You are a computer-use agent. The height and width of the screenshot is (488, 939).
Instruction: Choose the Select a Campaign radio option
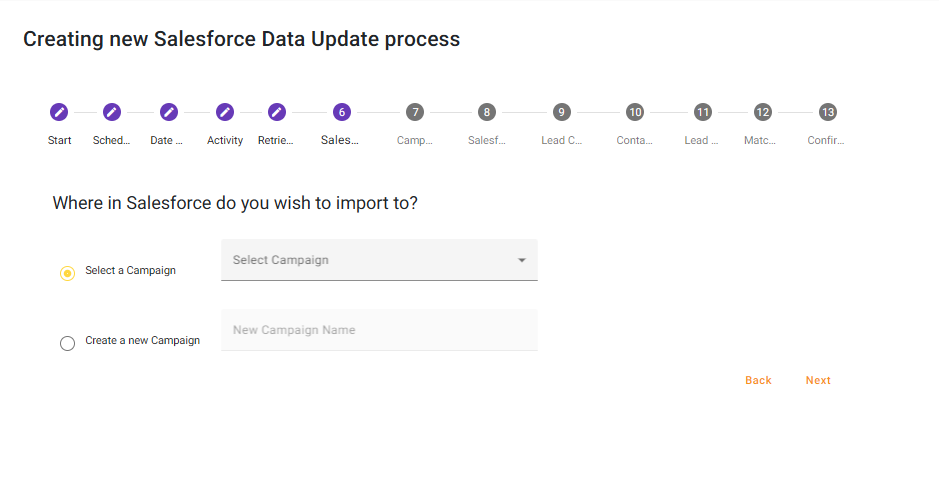(67, 273)
